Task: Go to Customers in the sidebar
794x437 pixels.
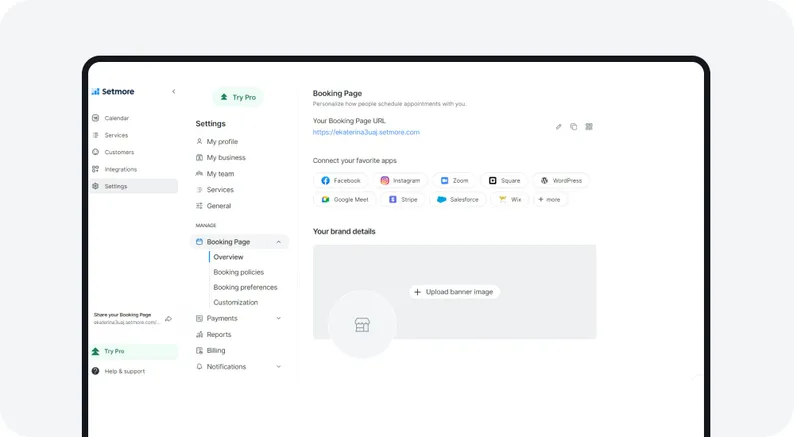Action: tap(134, 152)
